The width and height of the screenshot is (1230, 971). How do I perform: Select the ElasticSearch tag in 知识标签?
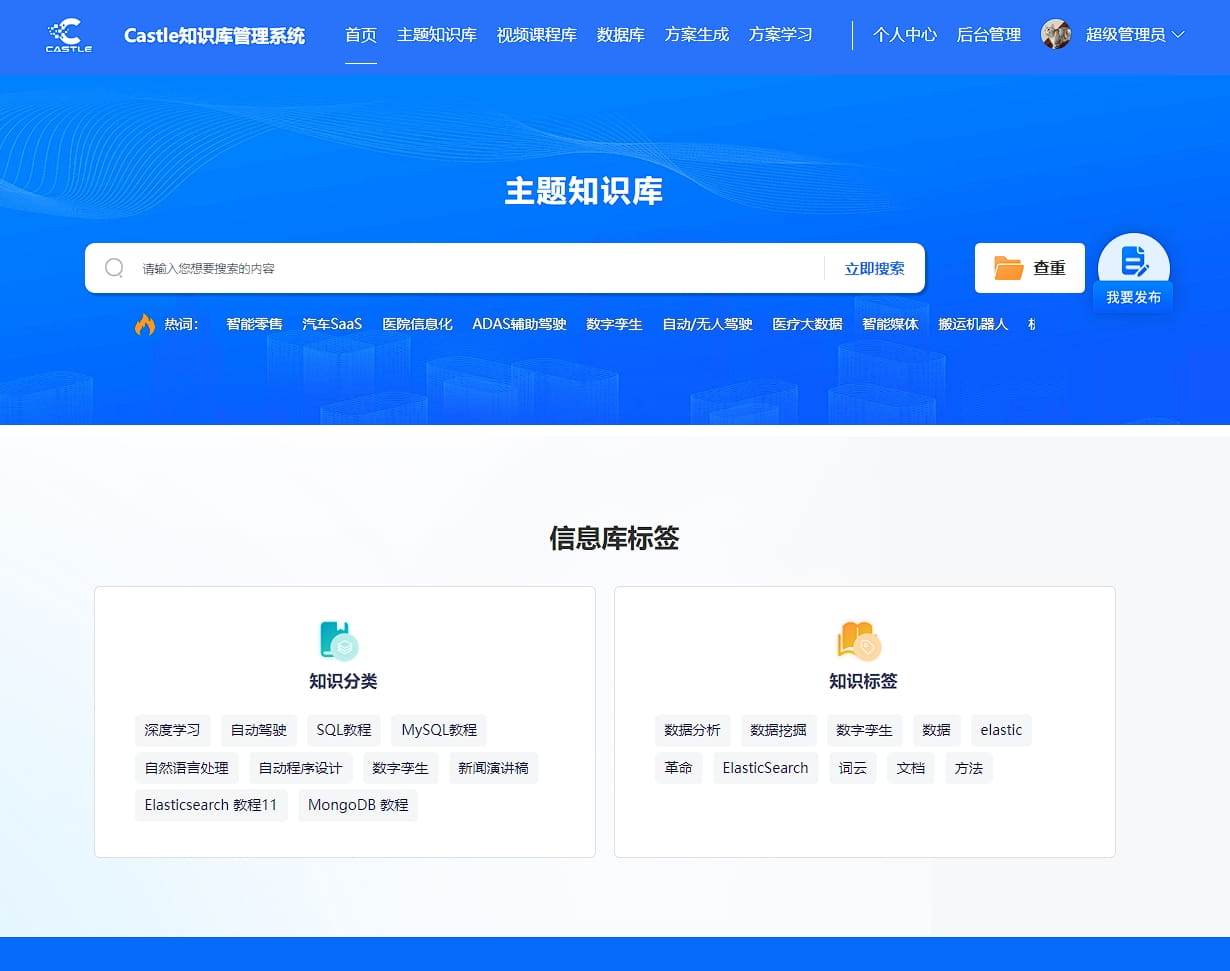point(765,767)
